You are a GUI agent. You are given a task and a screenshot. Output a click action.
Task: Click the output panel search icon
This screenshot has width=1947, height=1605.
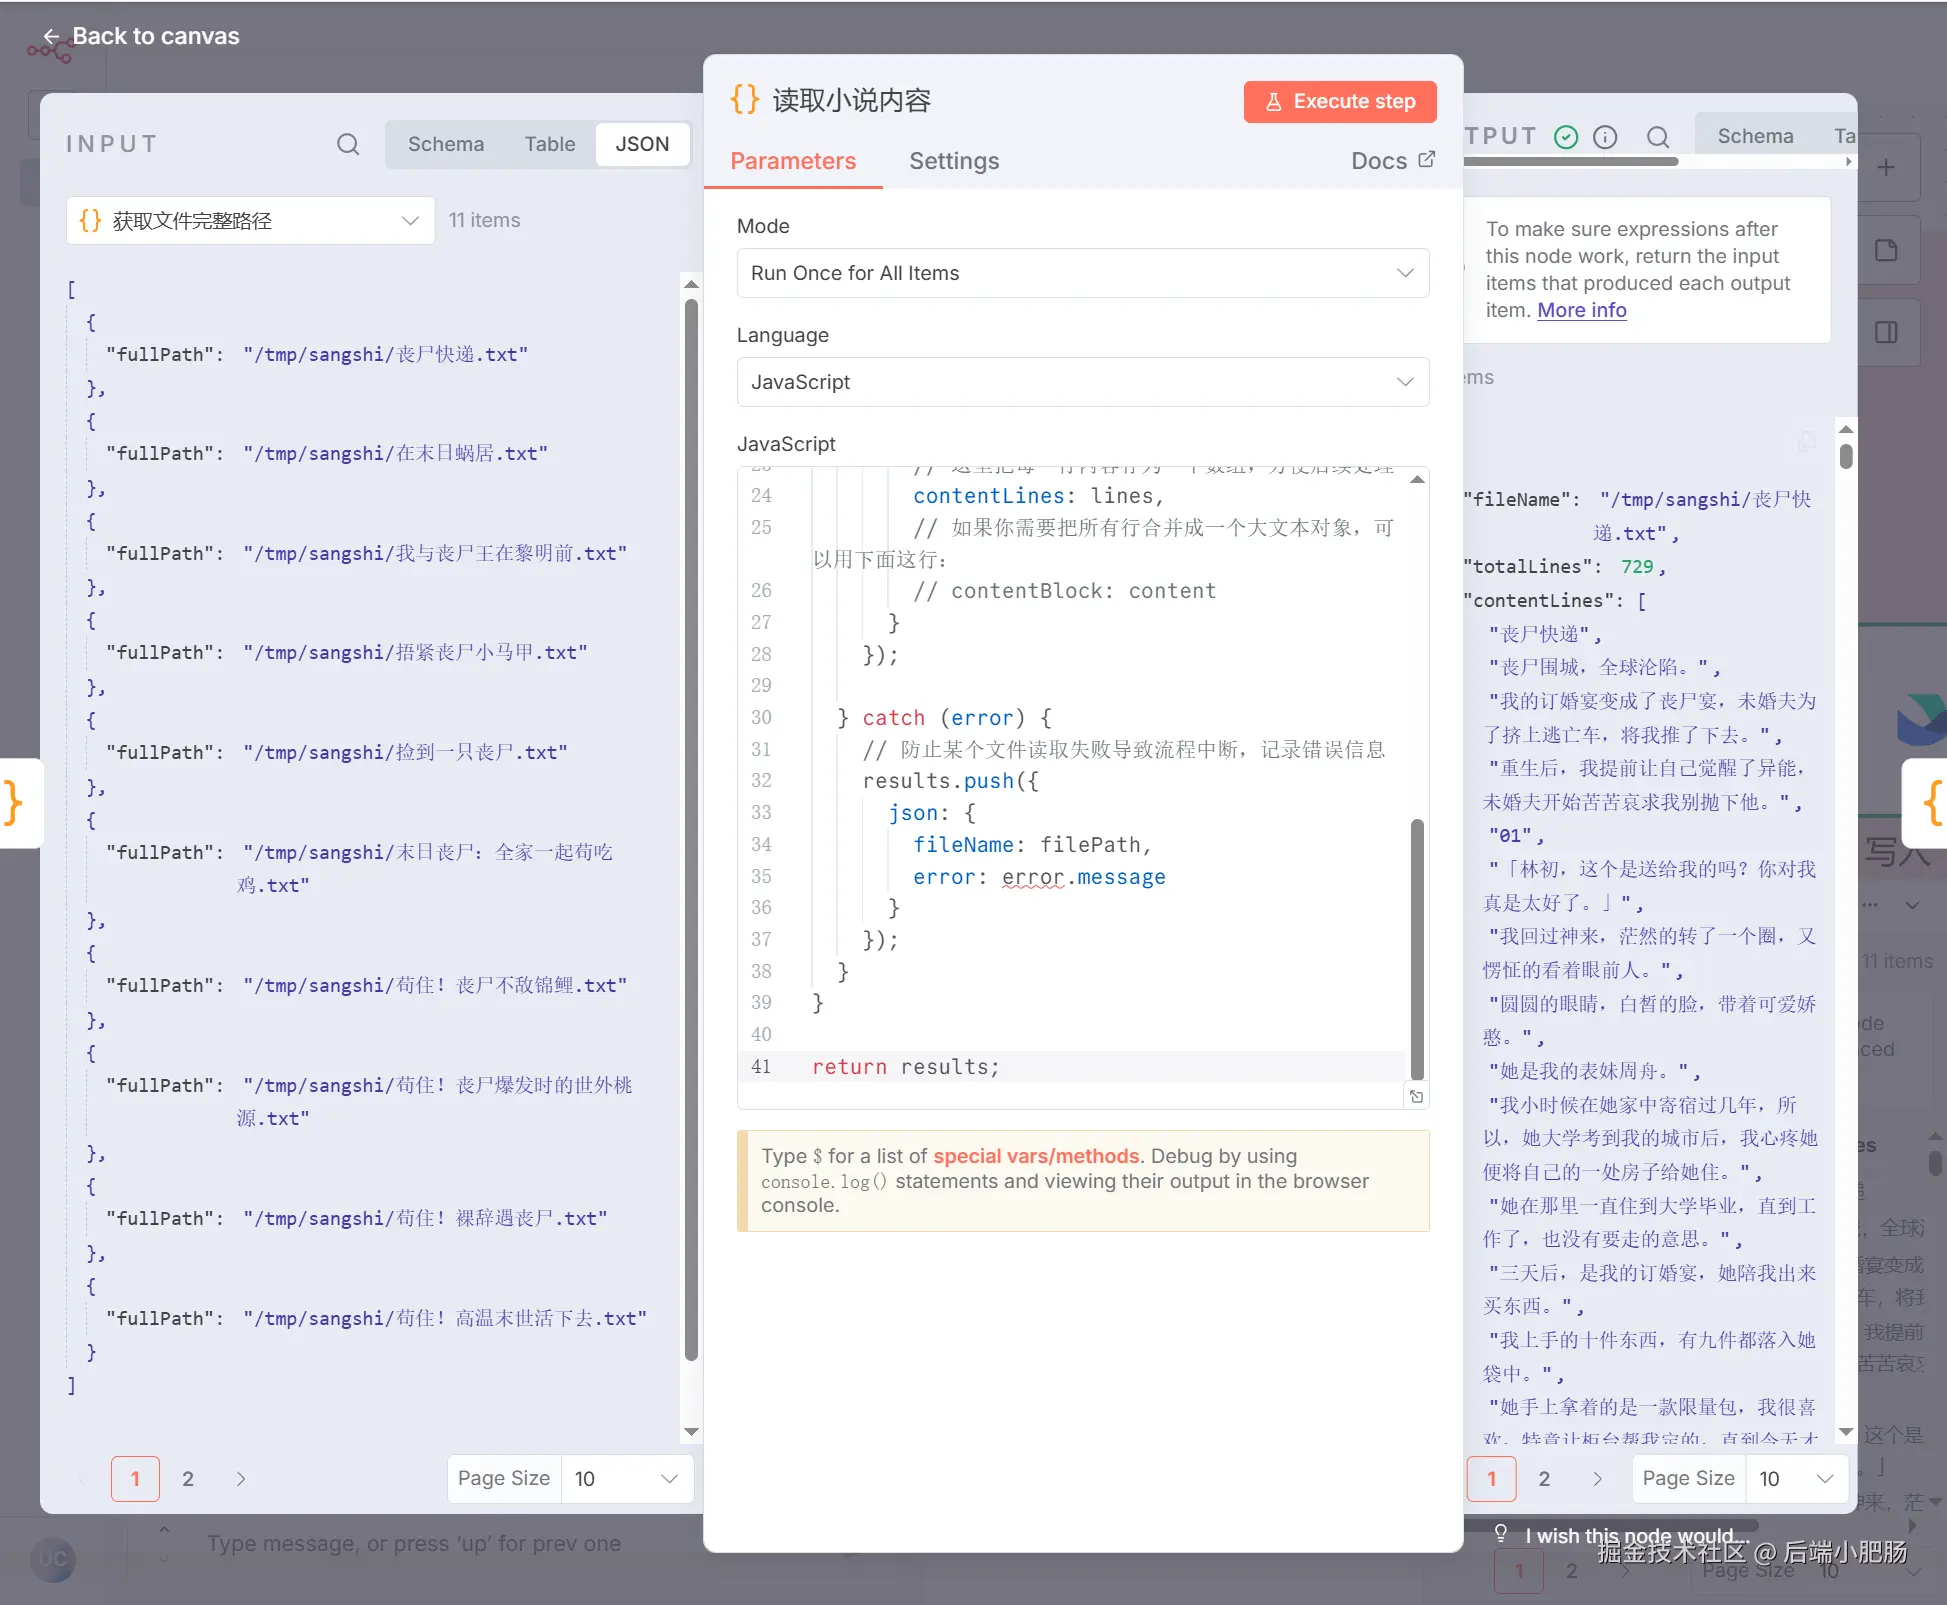[x=1658, y=137]
